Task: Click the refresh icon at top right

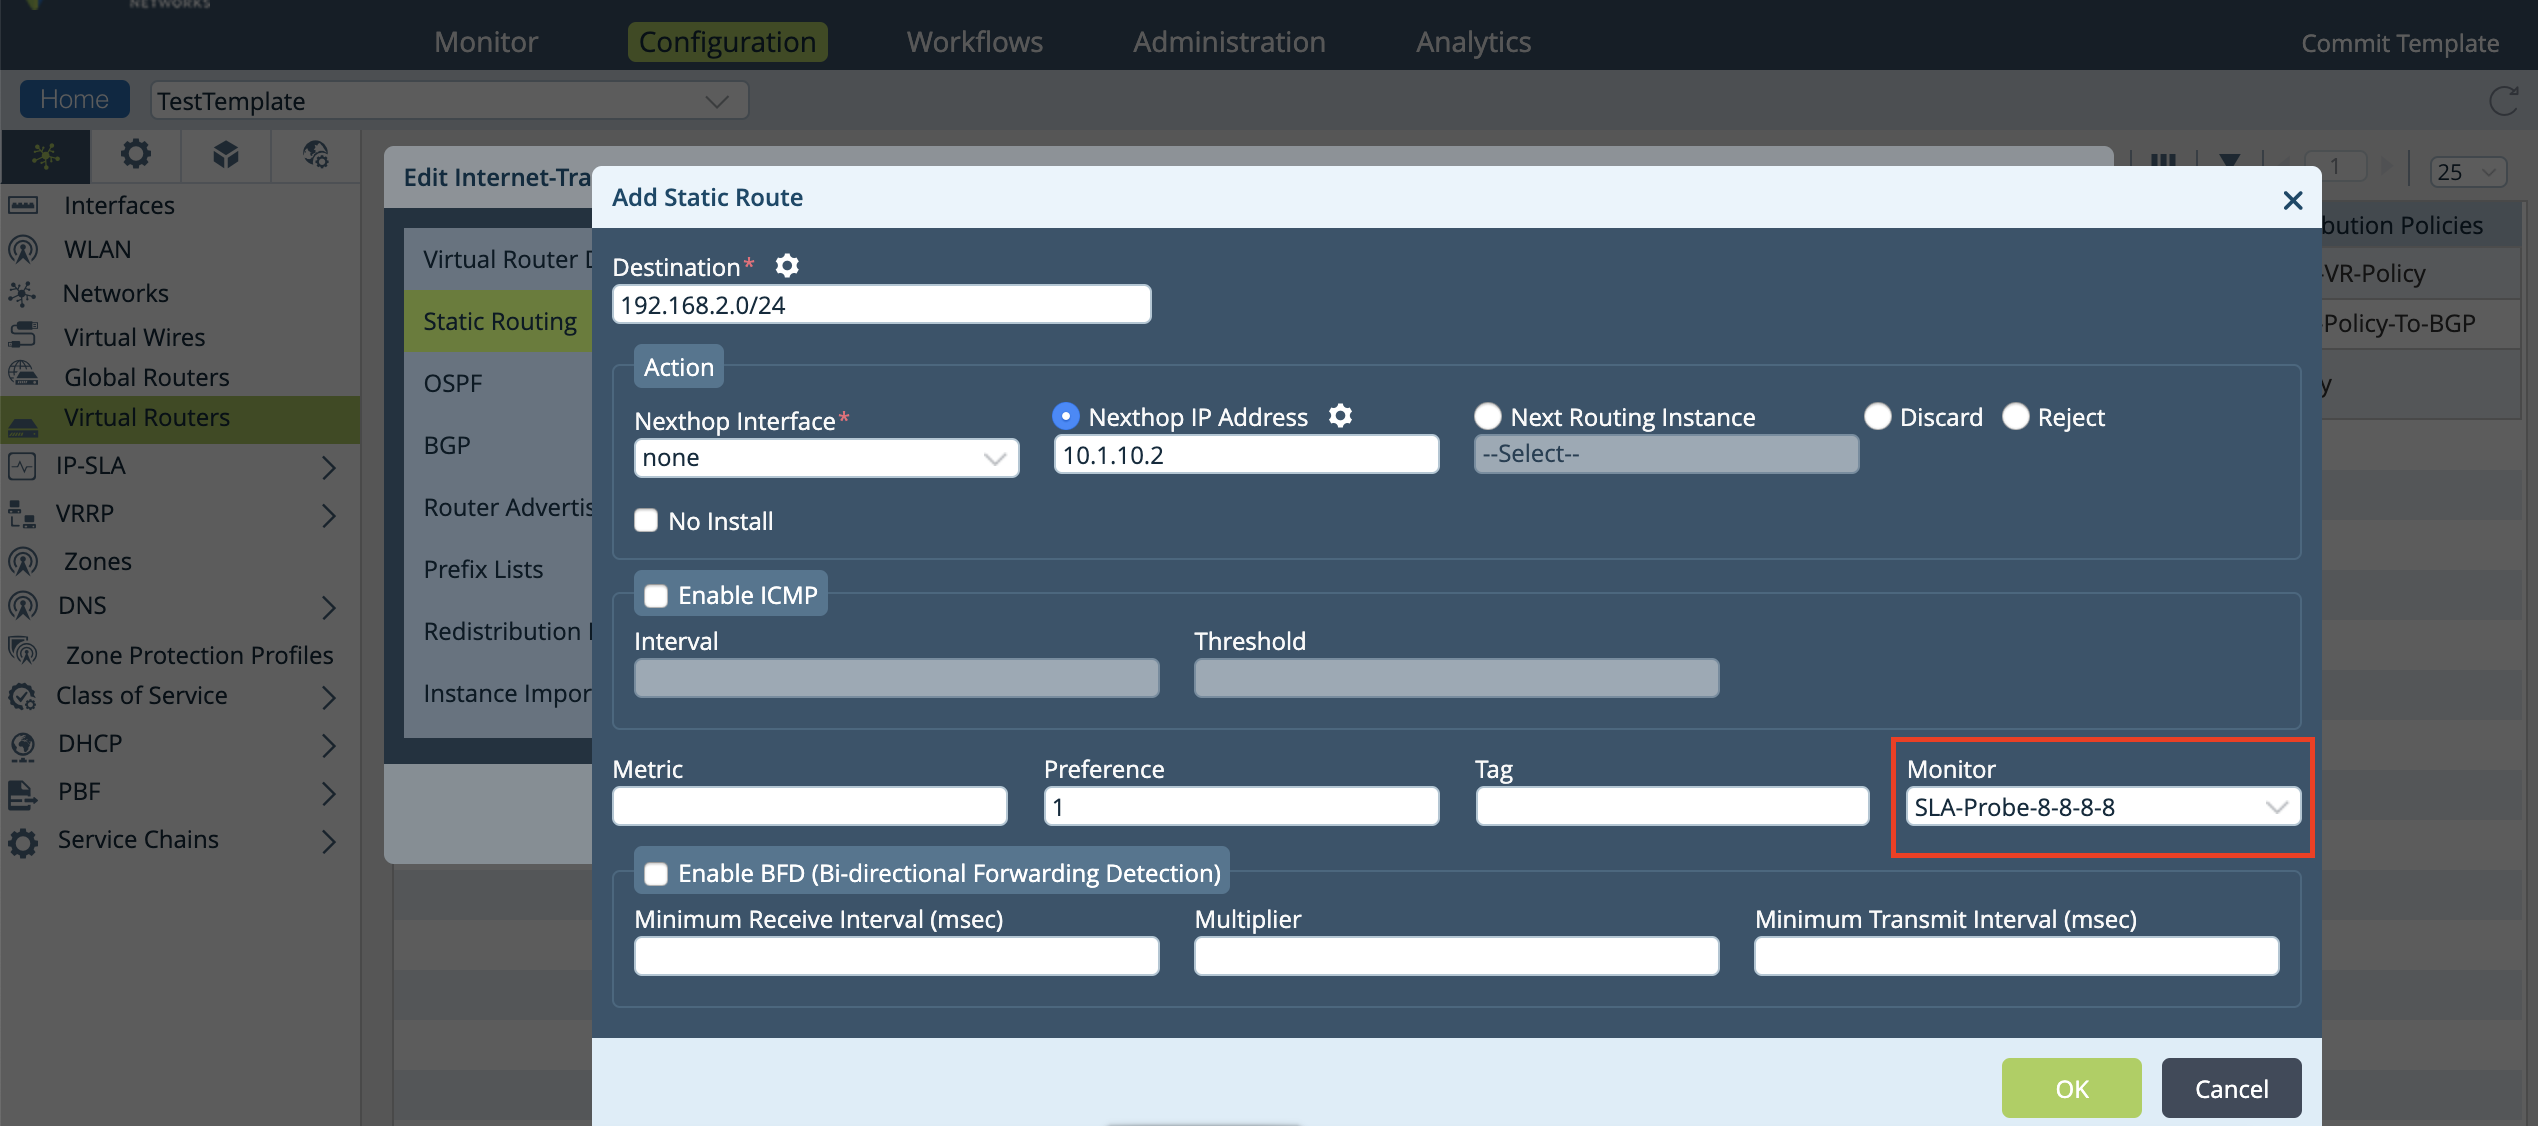Action: [2503, 101]
